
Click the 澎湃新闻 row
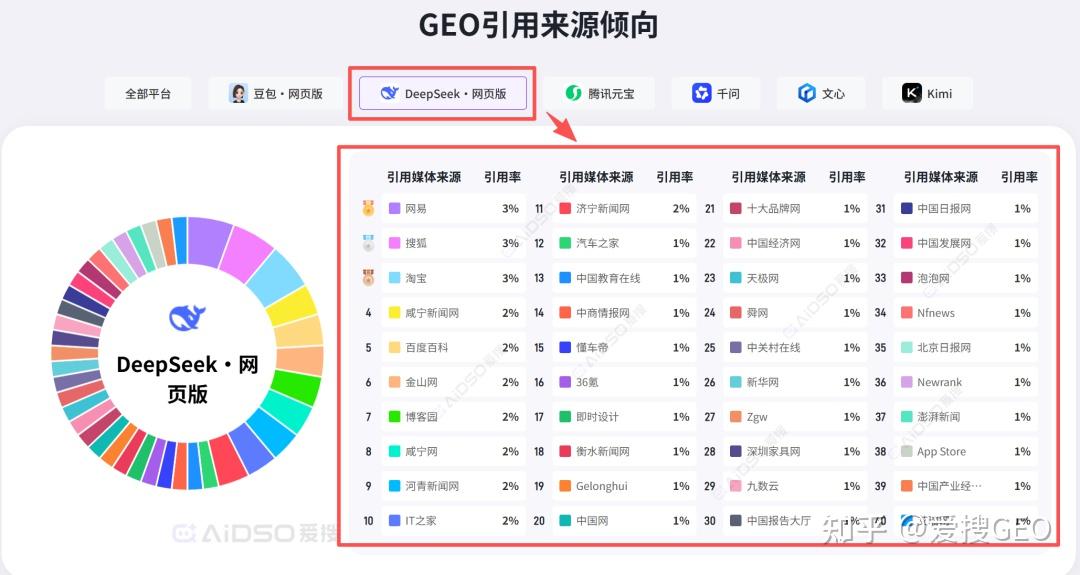click(966, 416)
